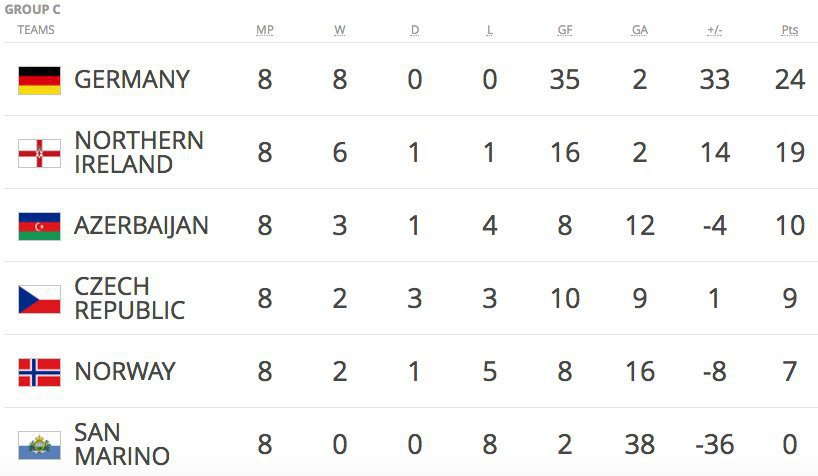Click the Northern Ireland flag icon
This screenshot has height=476, width=818.
[x=39, y=153]
